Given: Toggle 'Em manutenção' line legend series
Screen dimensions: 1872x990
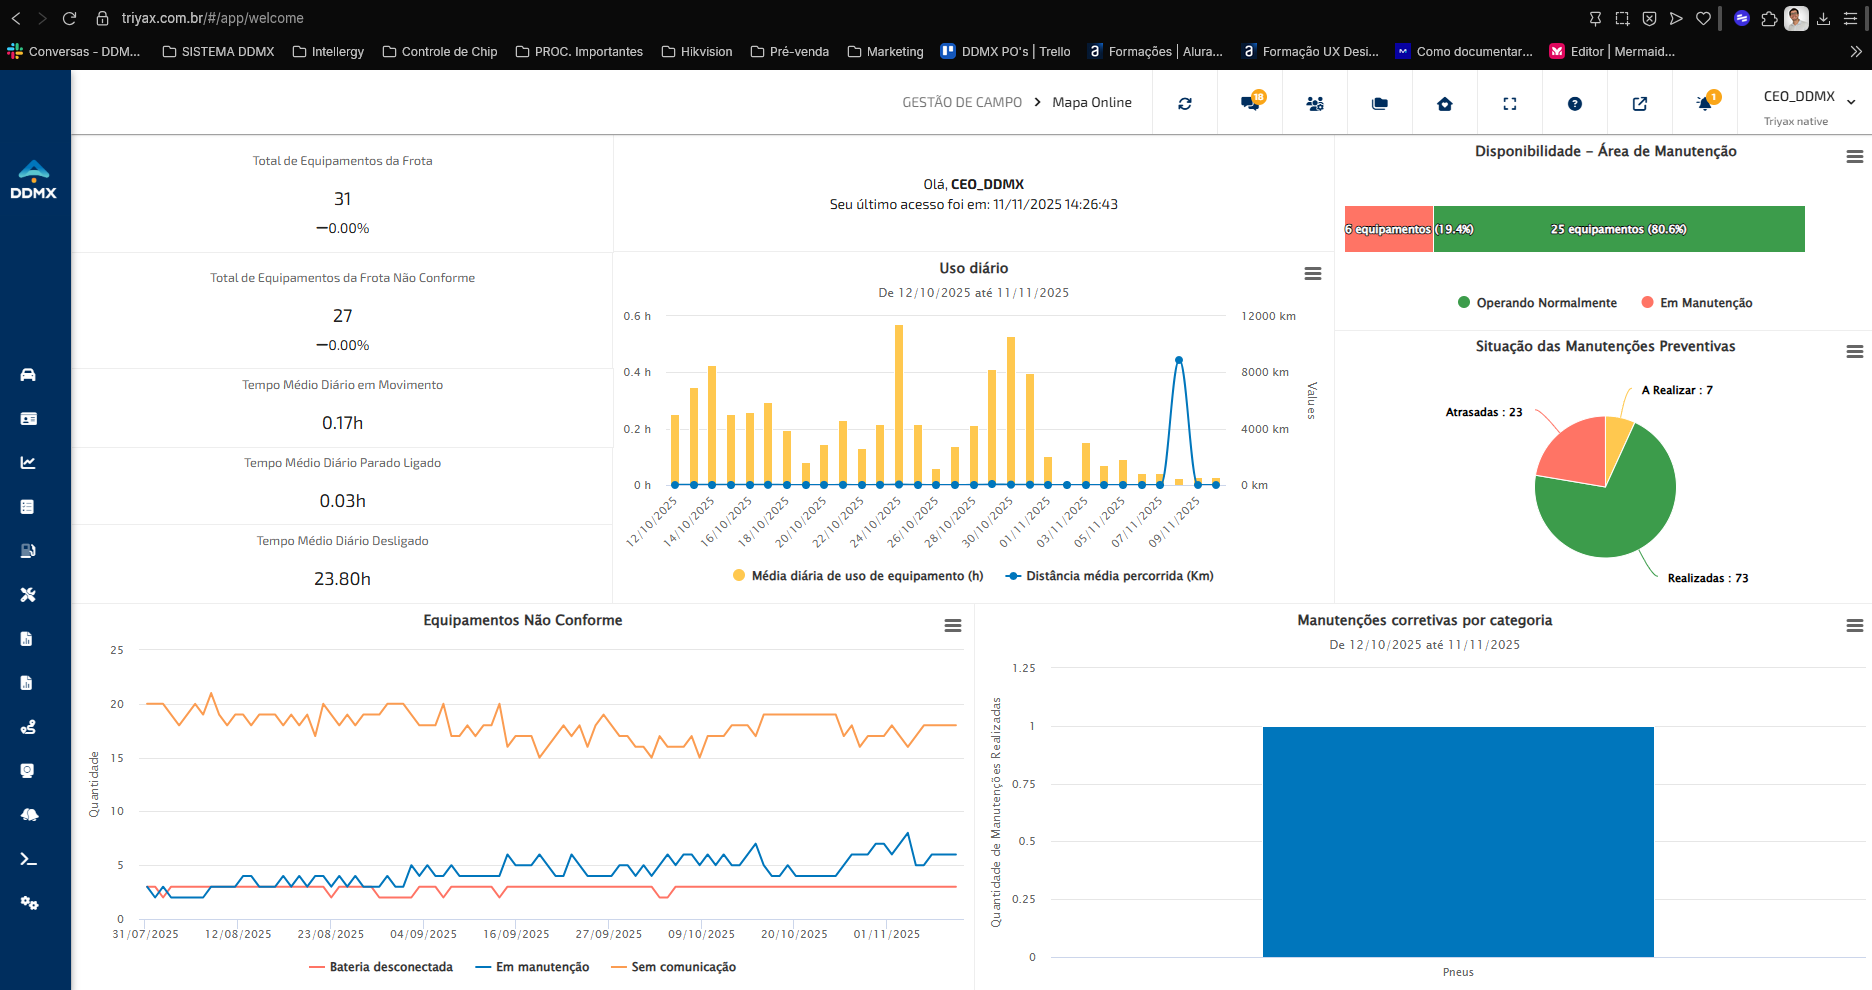Looking at the screenshot, I should pyautogui.click(x=532, y=967).
